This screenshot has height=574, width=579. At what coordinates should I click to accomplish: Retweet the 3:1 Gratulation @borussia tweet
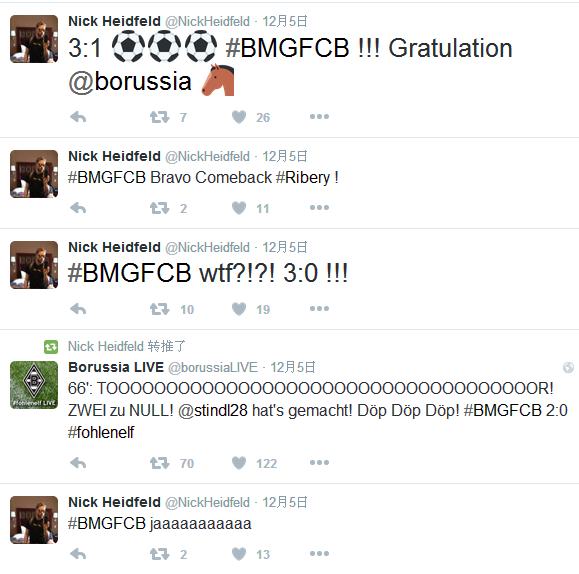coord(160,117)
